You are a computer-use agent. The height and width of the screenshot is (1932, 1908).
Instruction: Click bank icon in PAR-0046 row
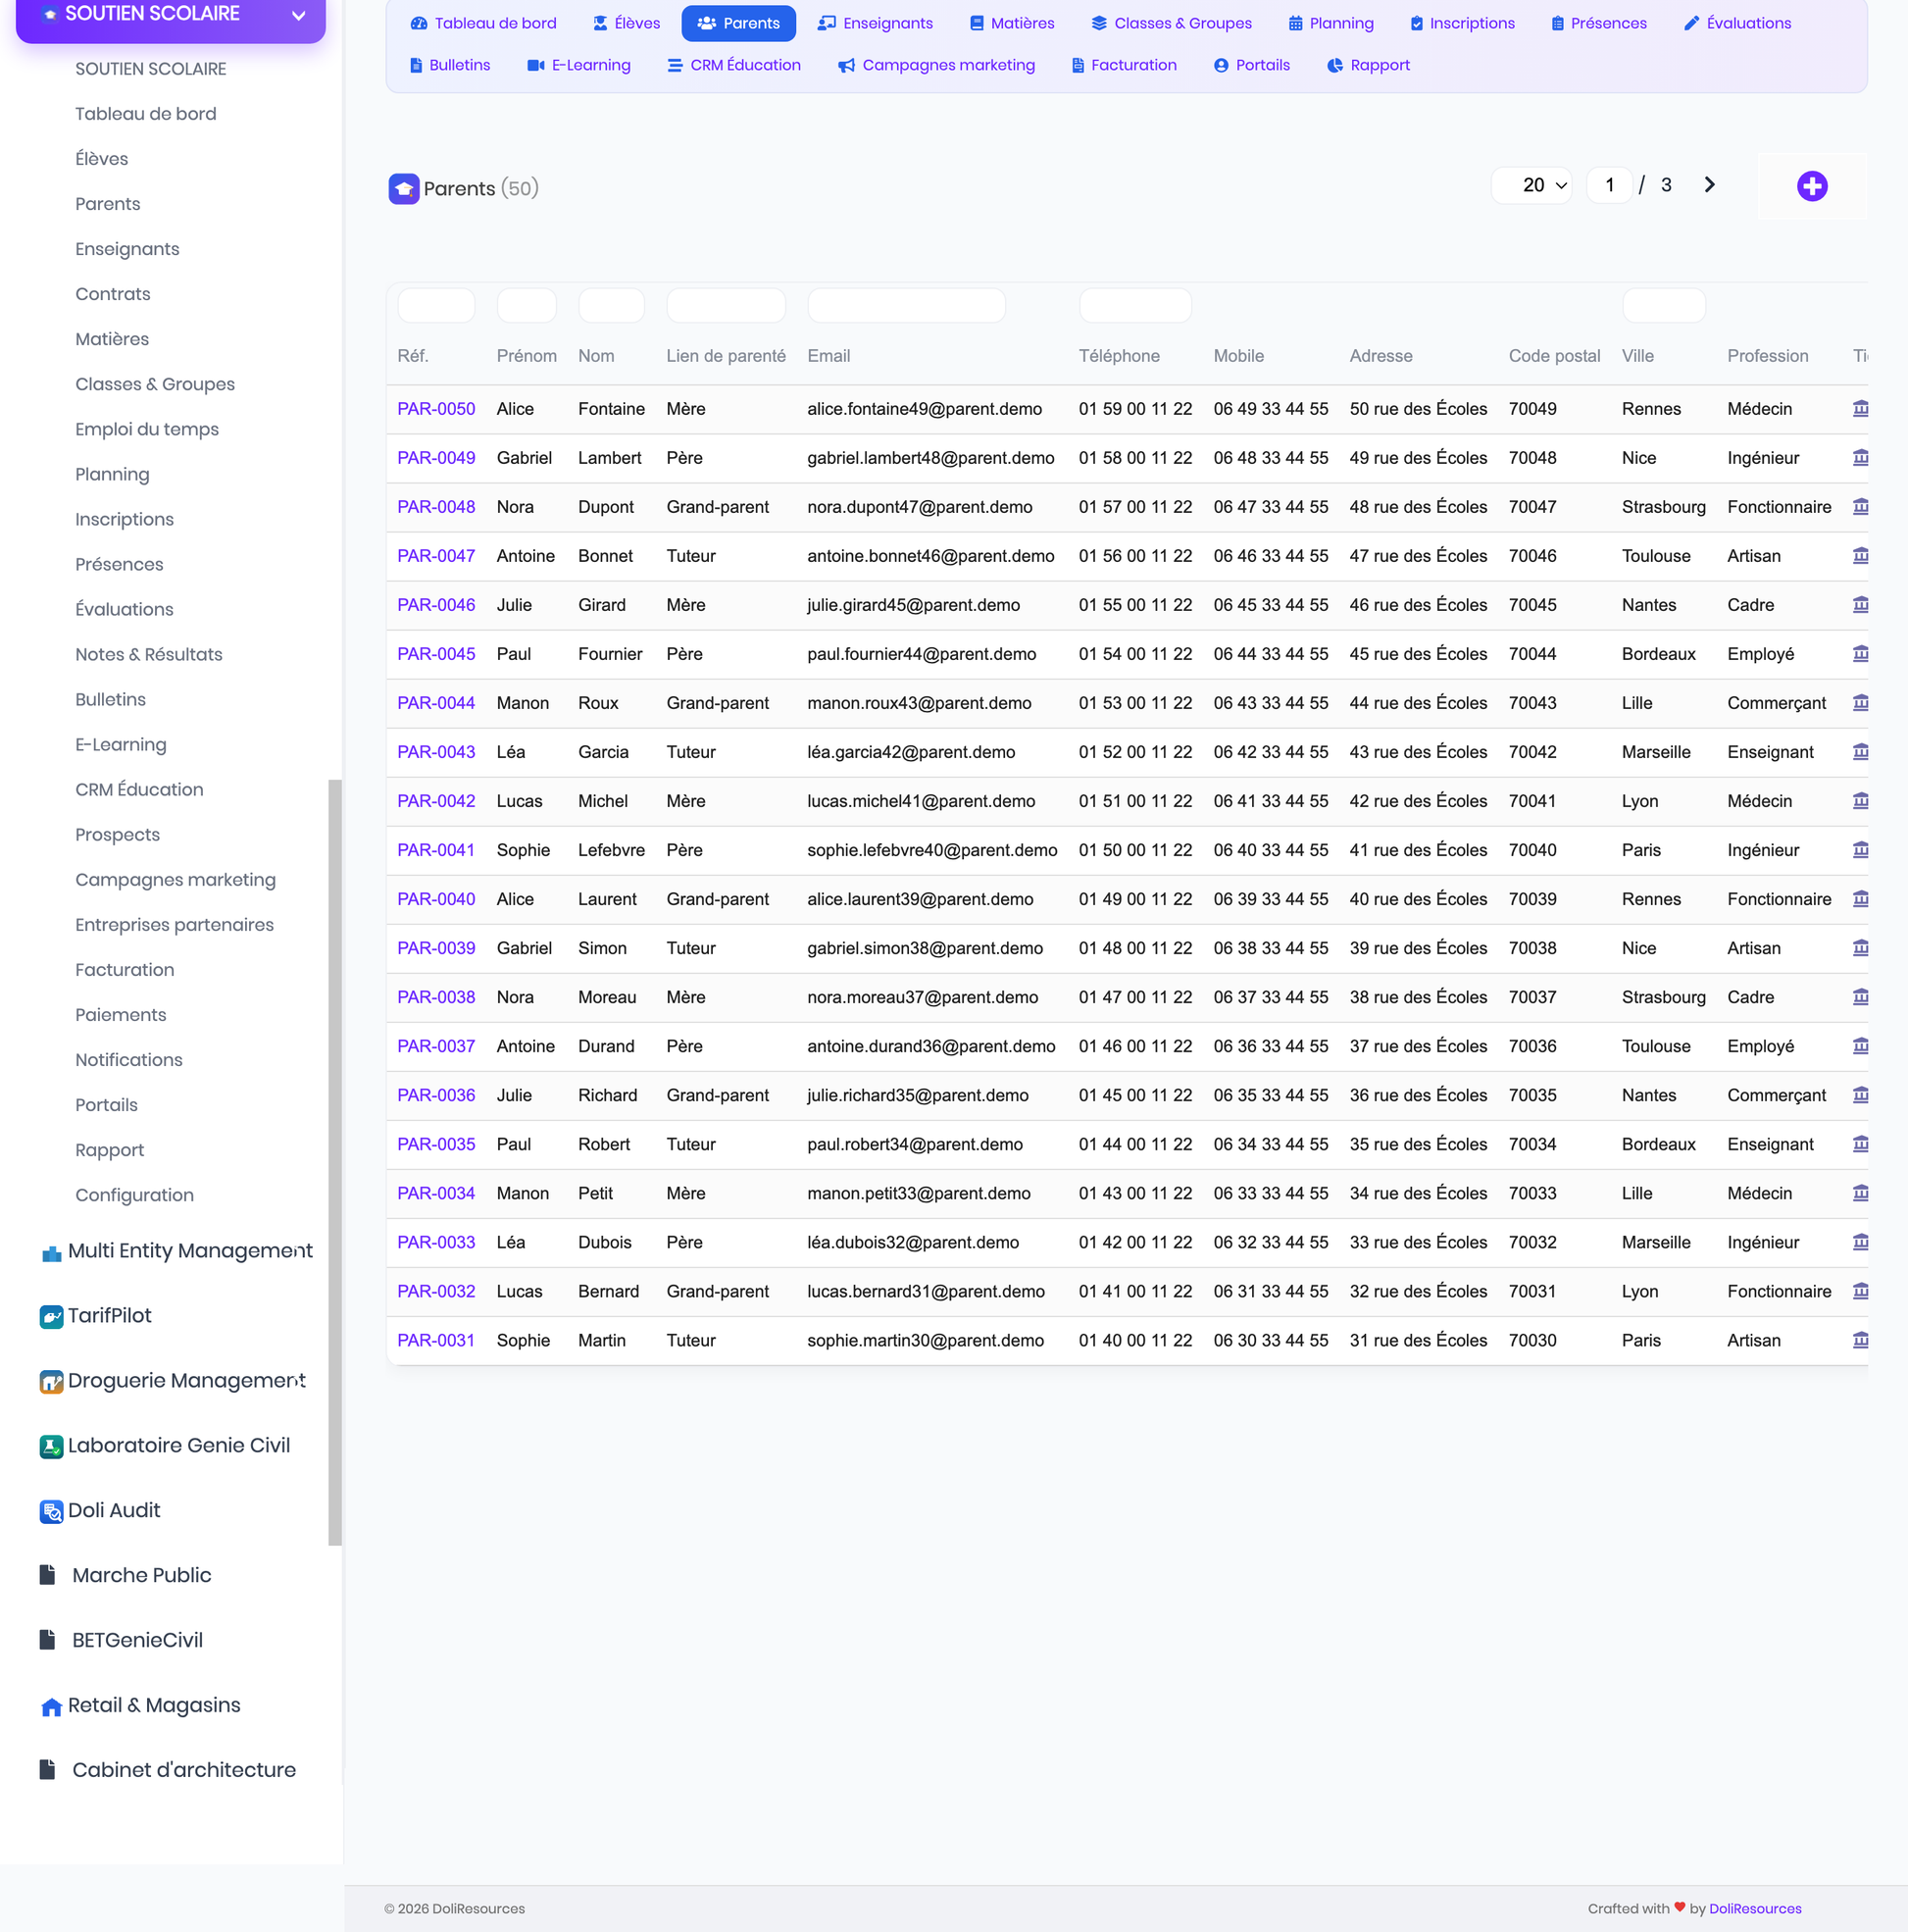coord(1860,605)
